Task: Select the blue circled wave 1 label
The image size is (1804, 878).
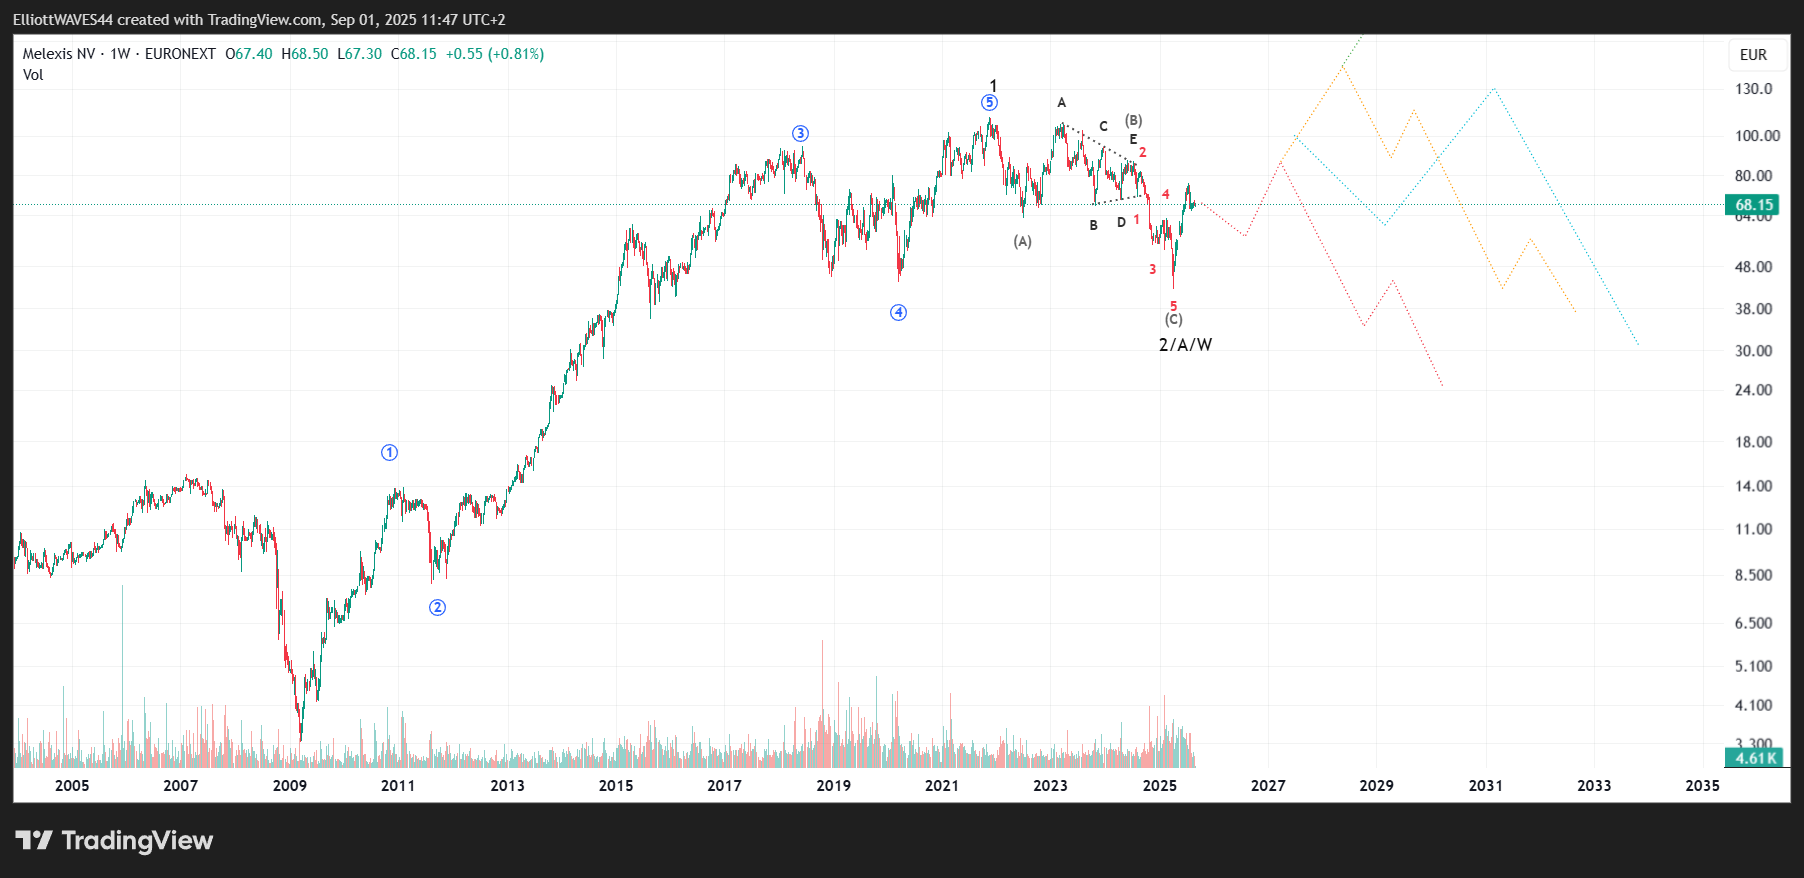Action: (389, 453)
